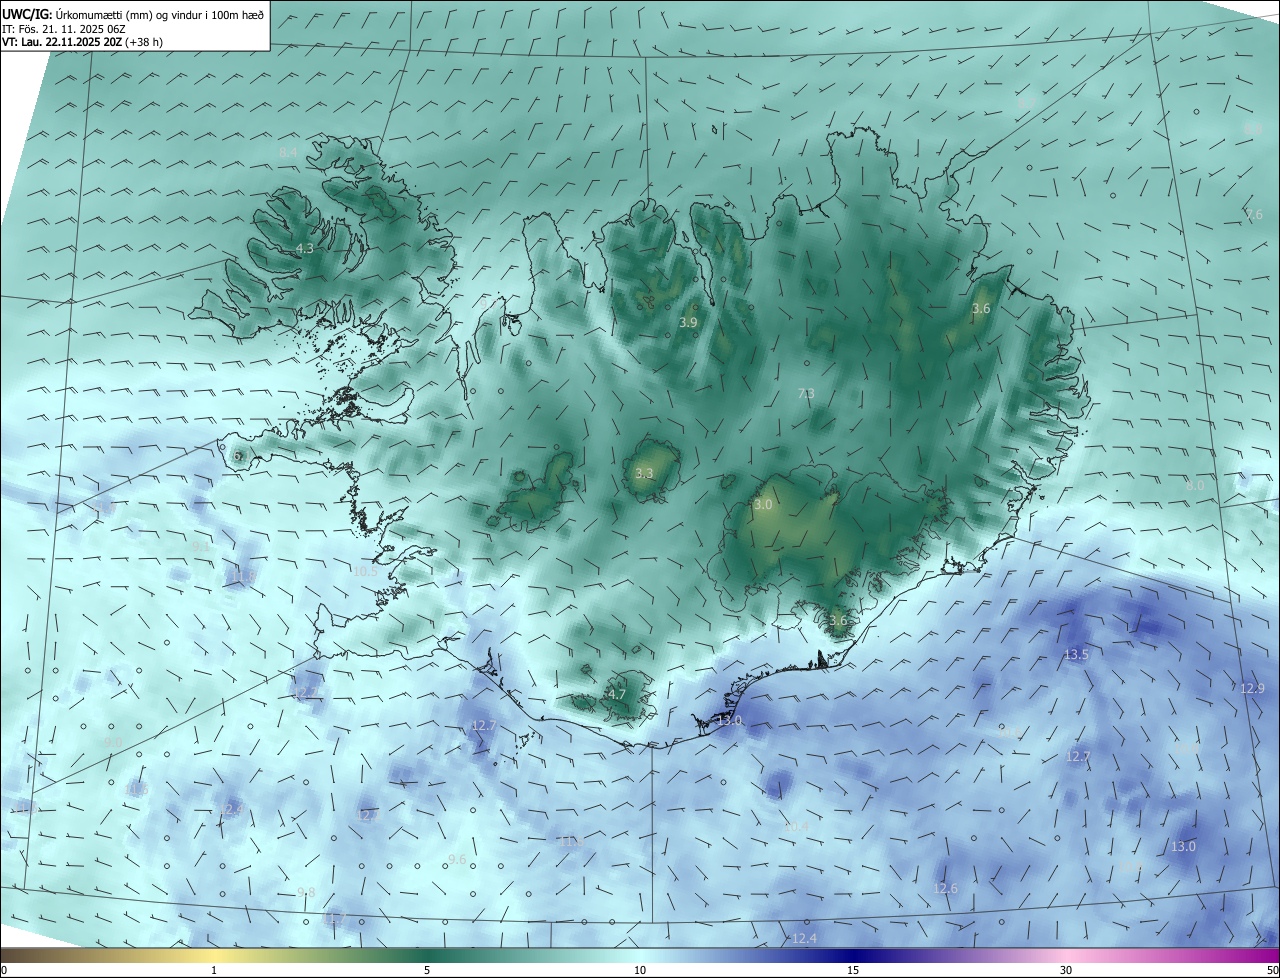Click the 5 tick on the color scale
The image size is (1280, 978).
[x=427, y=970]
